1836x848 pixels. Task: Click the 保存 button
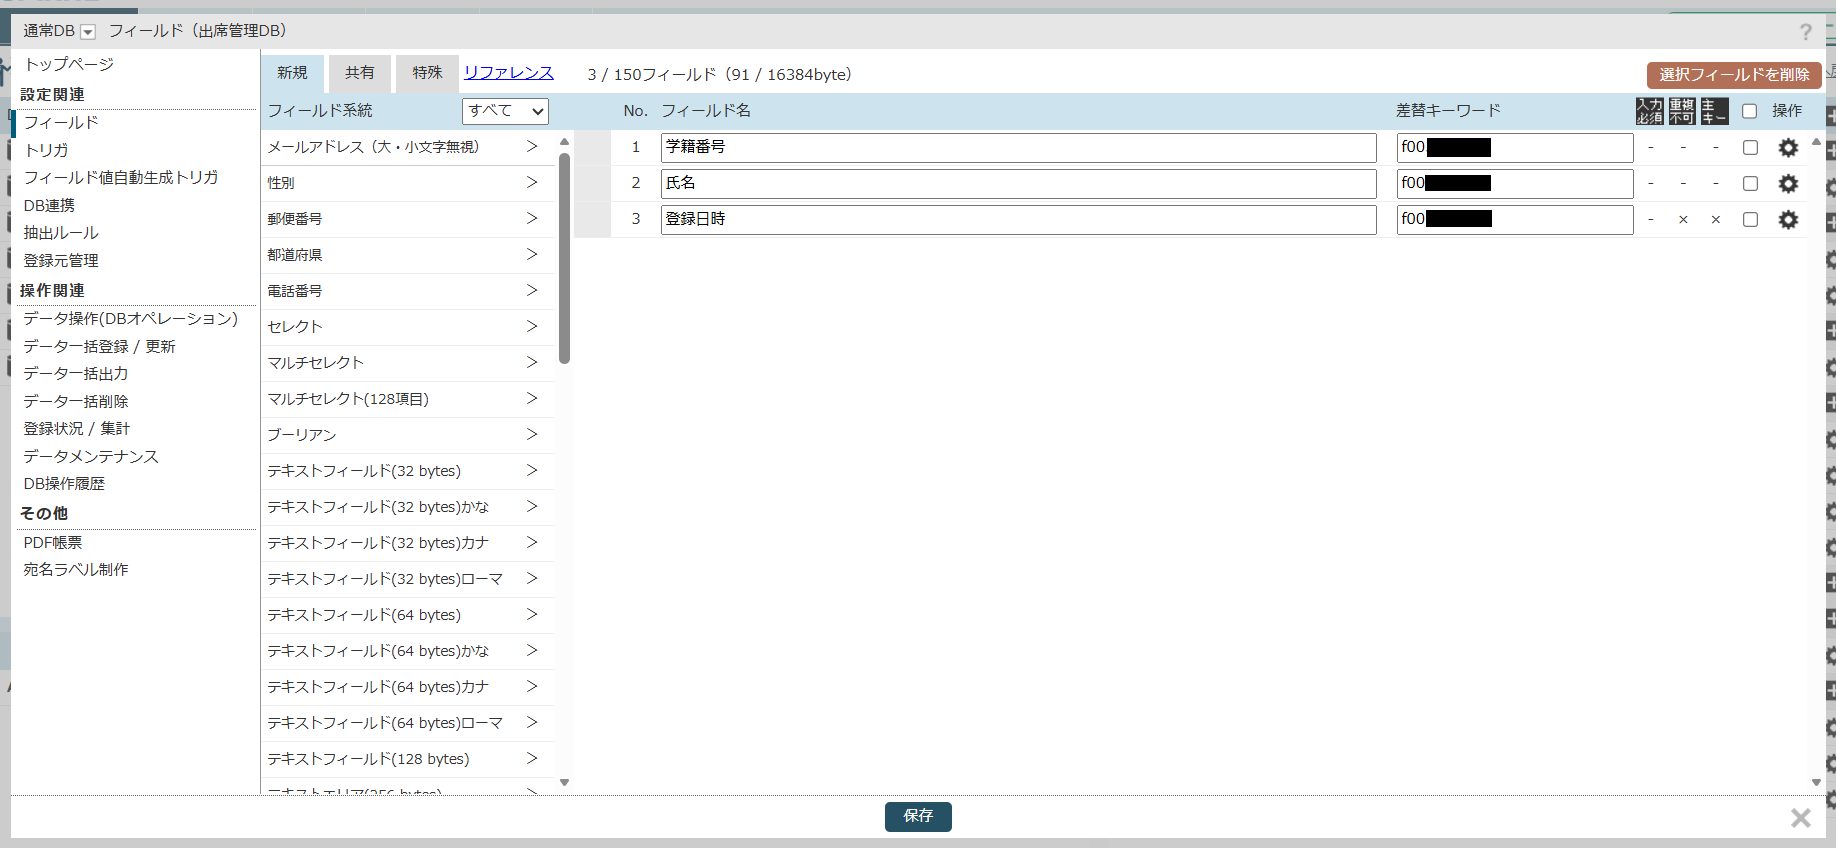pyautogui.click(x=917, y=816)
